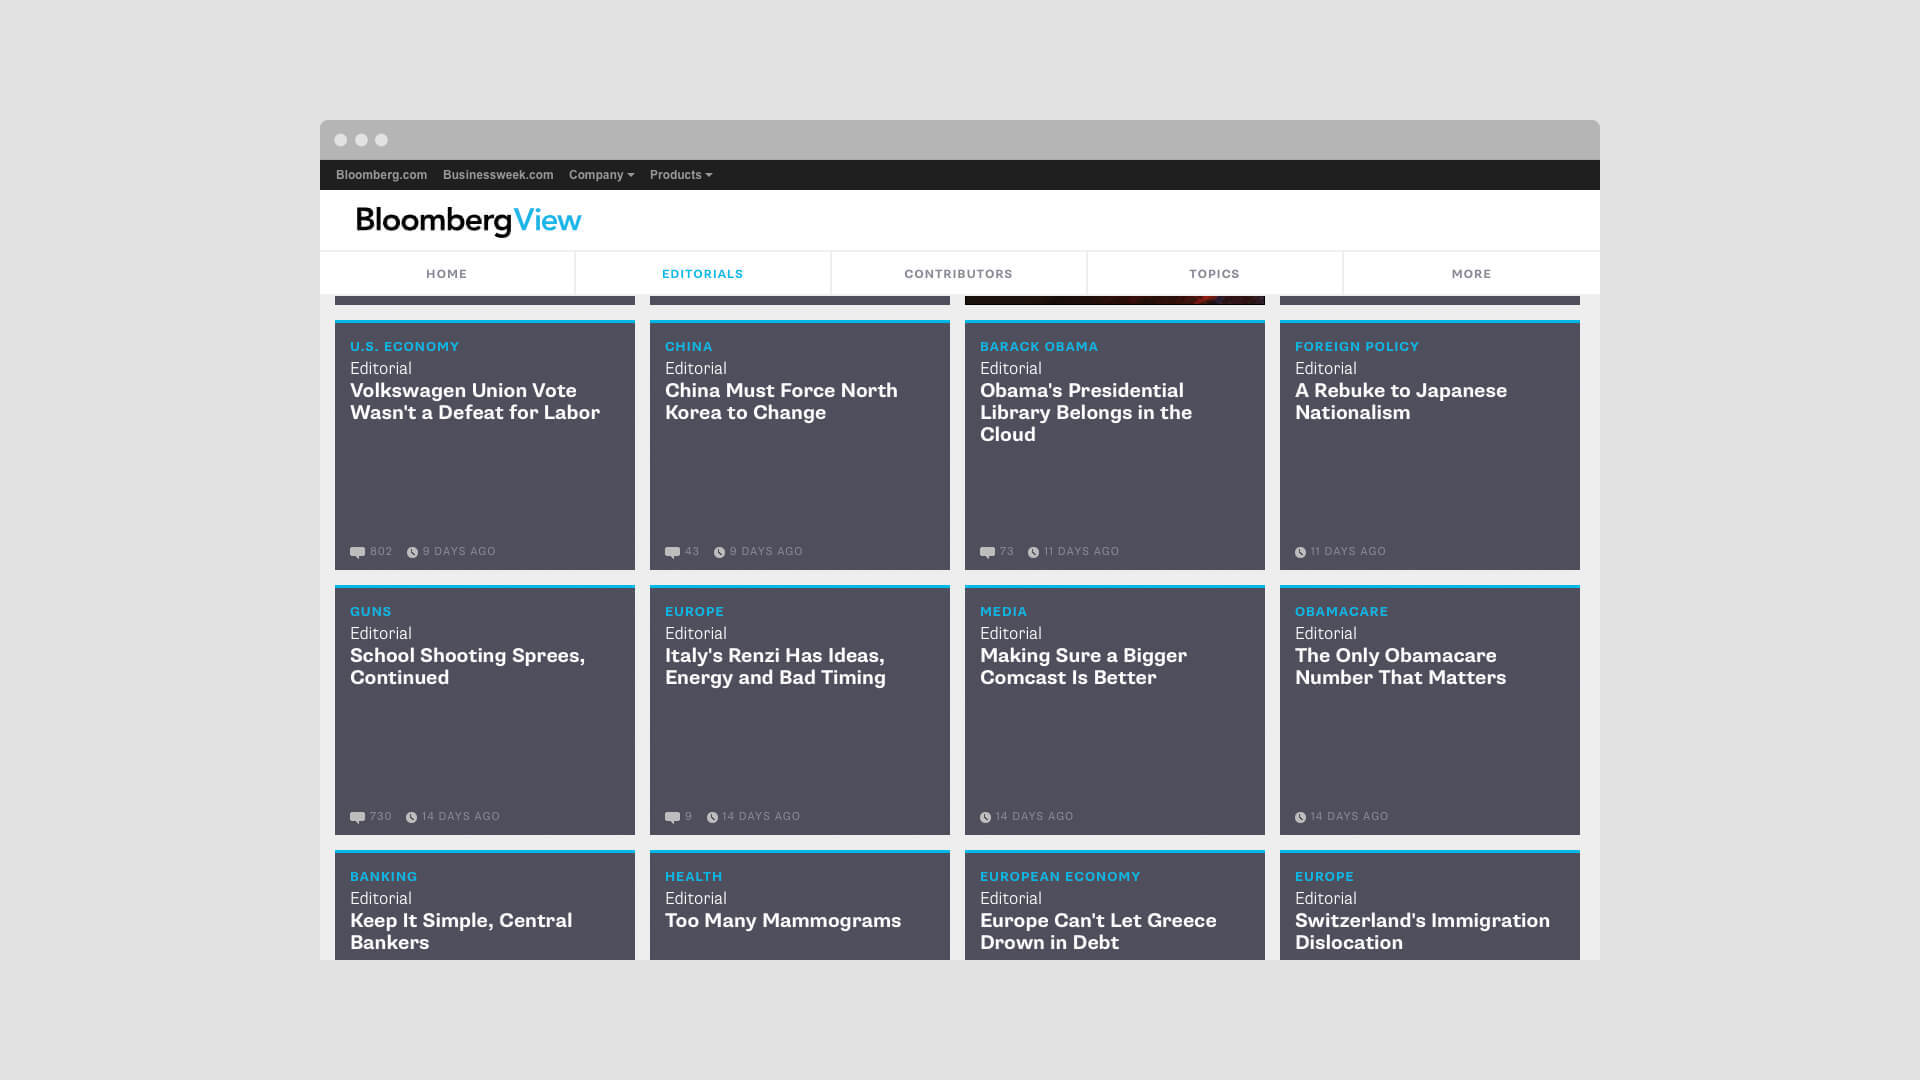Click clock icon on China Must Force card
1920x1080 pixels.
(719, 552)
